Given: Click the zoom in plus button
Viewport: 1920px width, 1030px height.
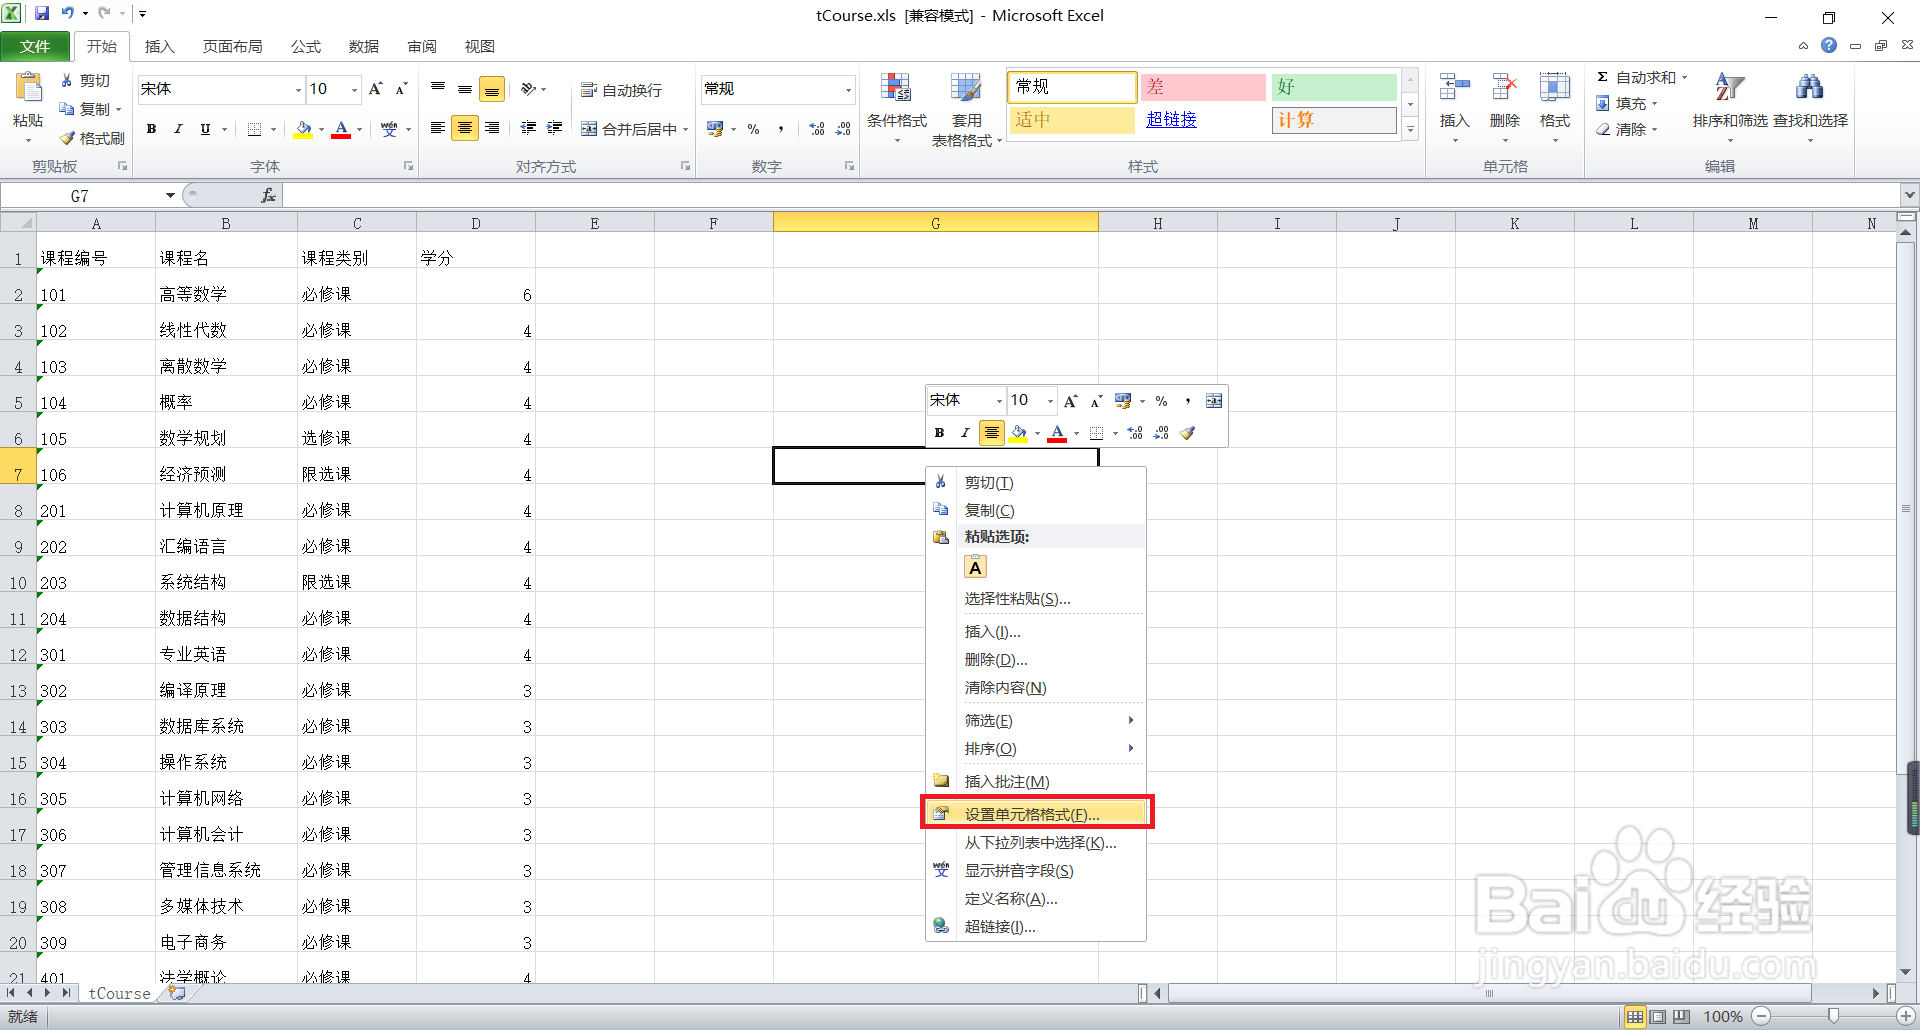Looking at the screenshot, I should point(1906,1016).
